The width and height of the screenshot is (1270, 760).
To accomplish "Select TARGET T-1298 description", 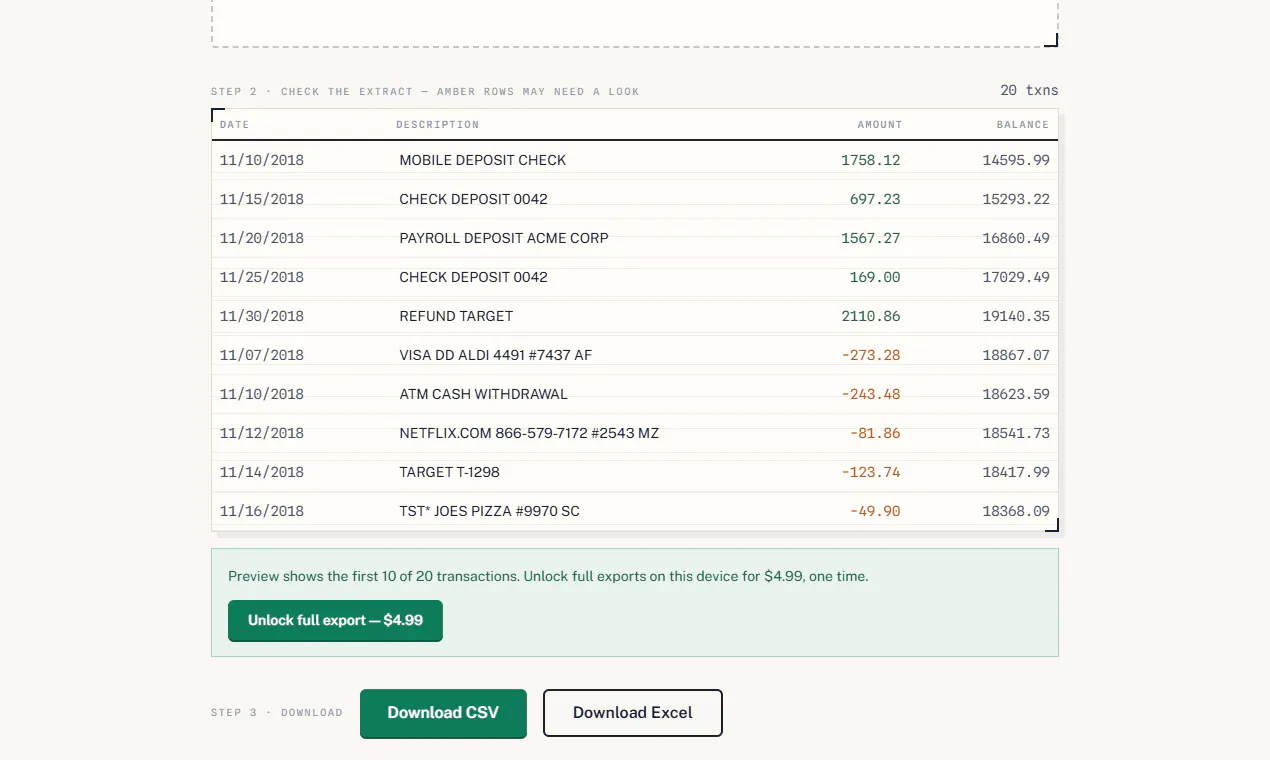I will (450, 472).
